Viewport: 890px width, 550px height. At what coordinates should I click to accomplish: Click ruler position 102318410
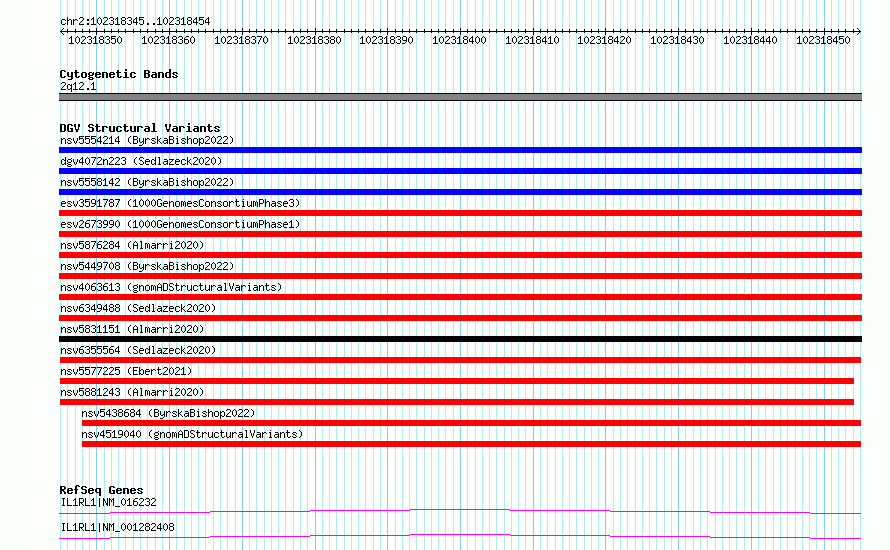532,40
